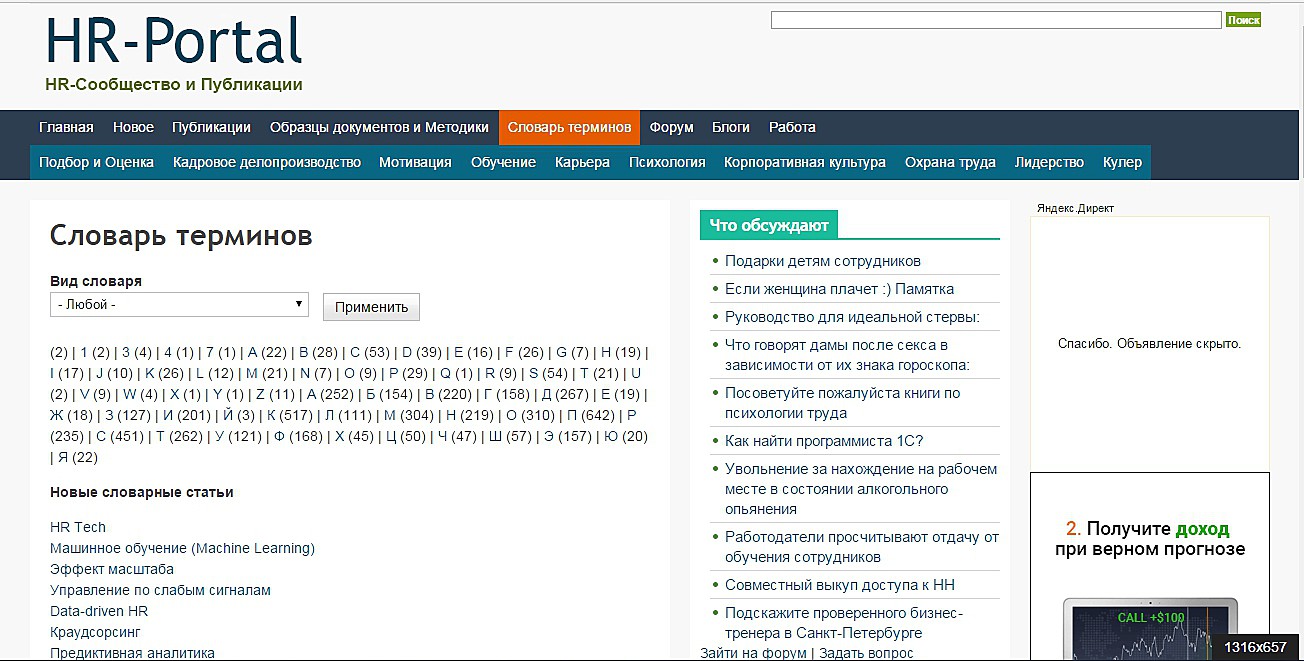This screenshot has width=1304, height=661.
Task: Click the Зайти на форум link
Action: [753, 653]
